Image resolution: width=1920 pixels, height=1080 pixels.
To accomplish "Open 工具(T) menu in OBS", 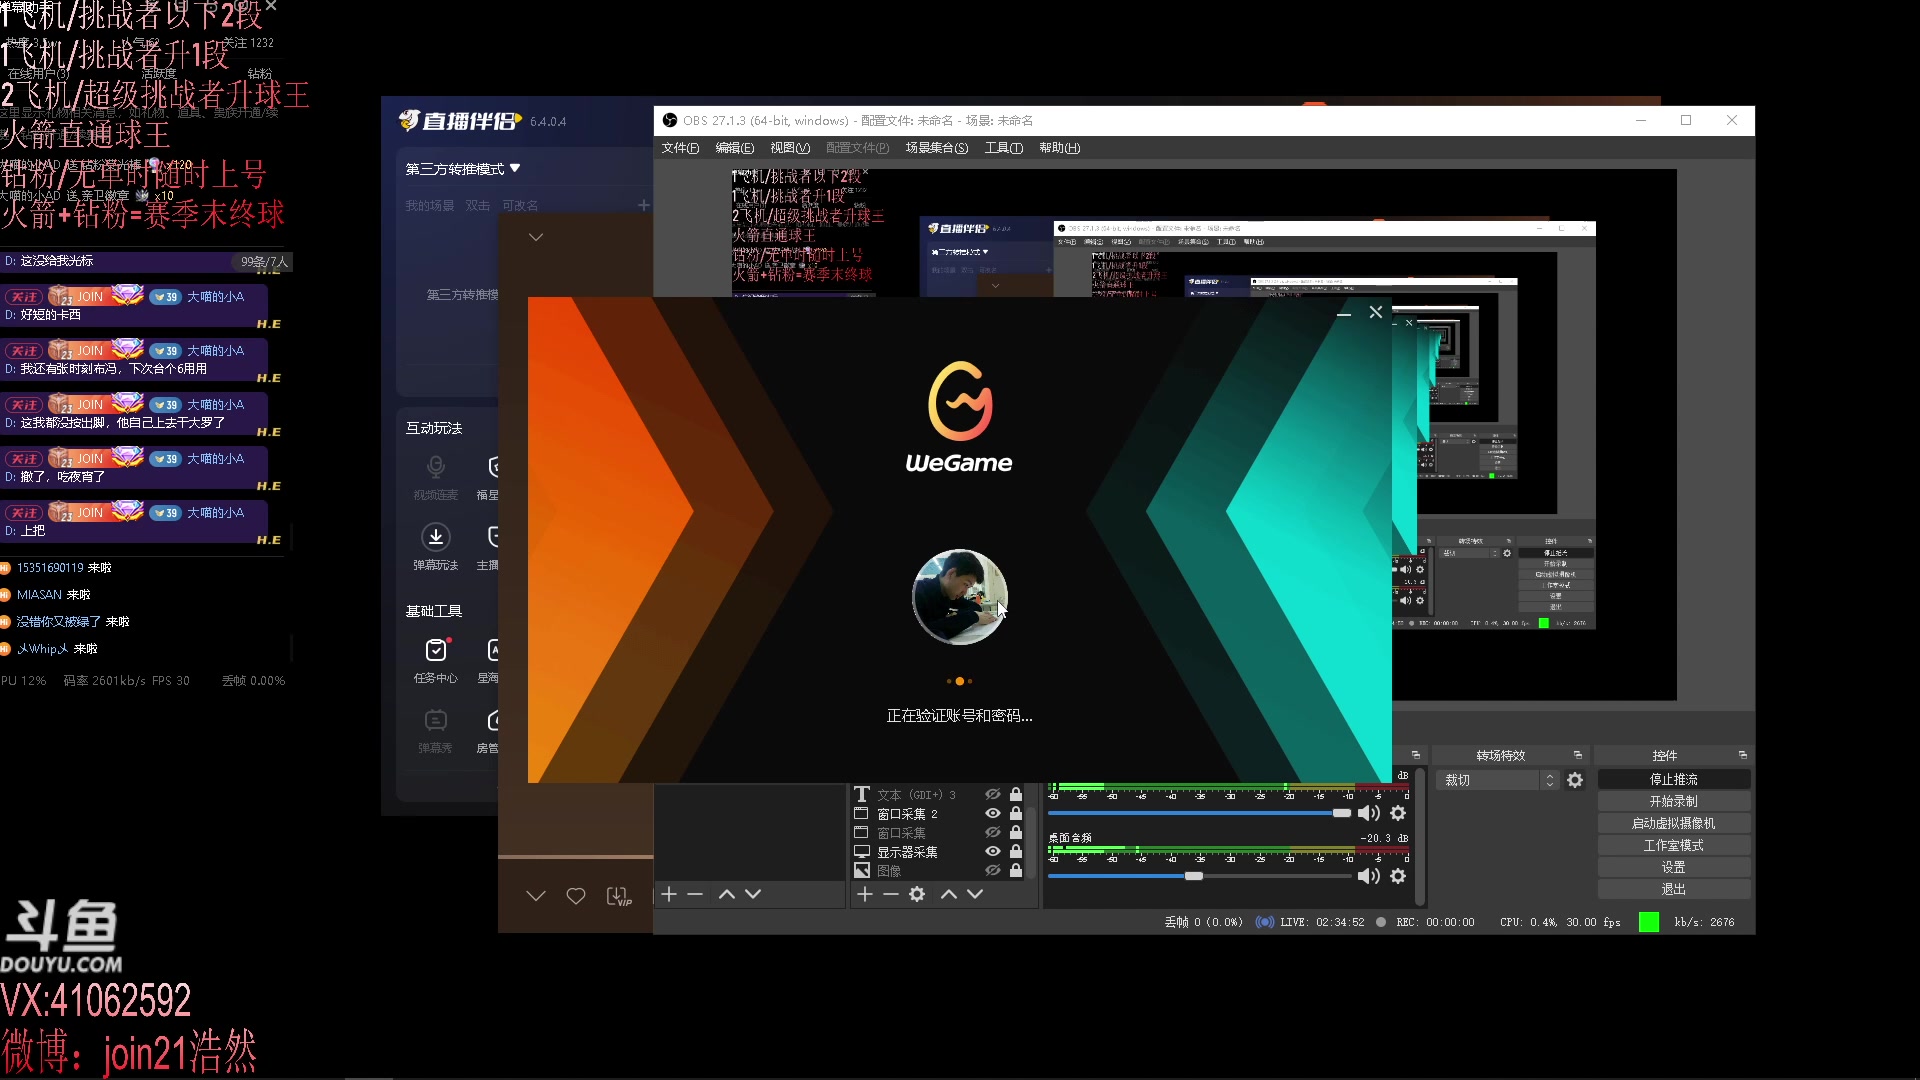I will (1004, 148).
